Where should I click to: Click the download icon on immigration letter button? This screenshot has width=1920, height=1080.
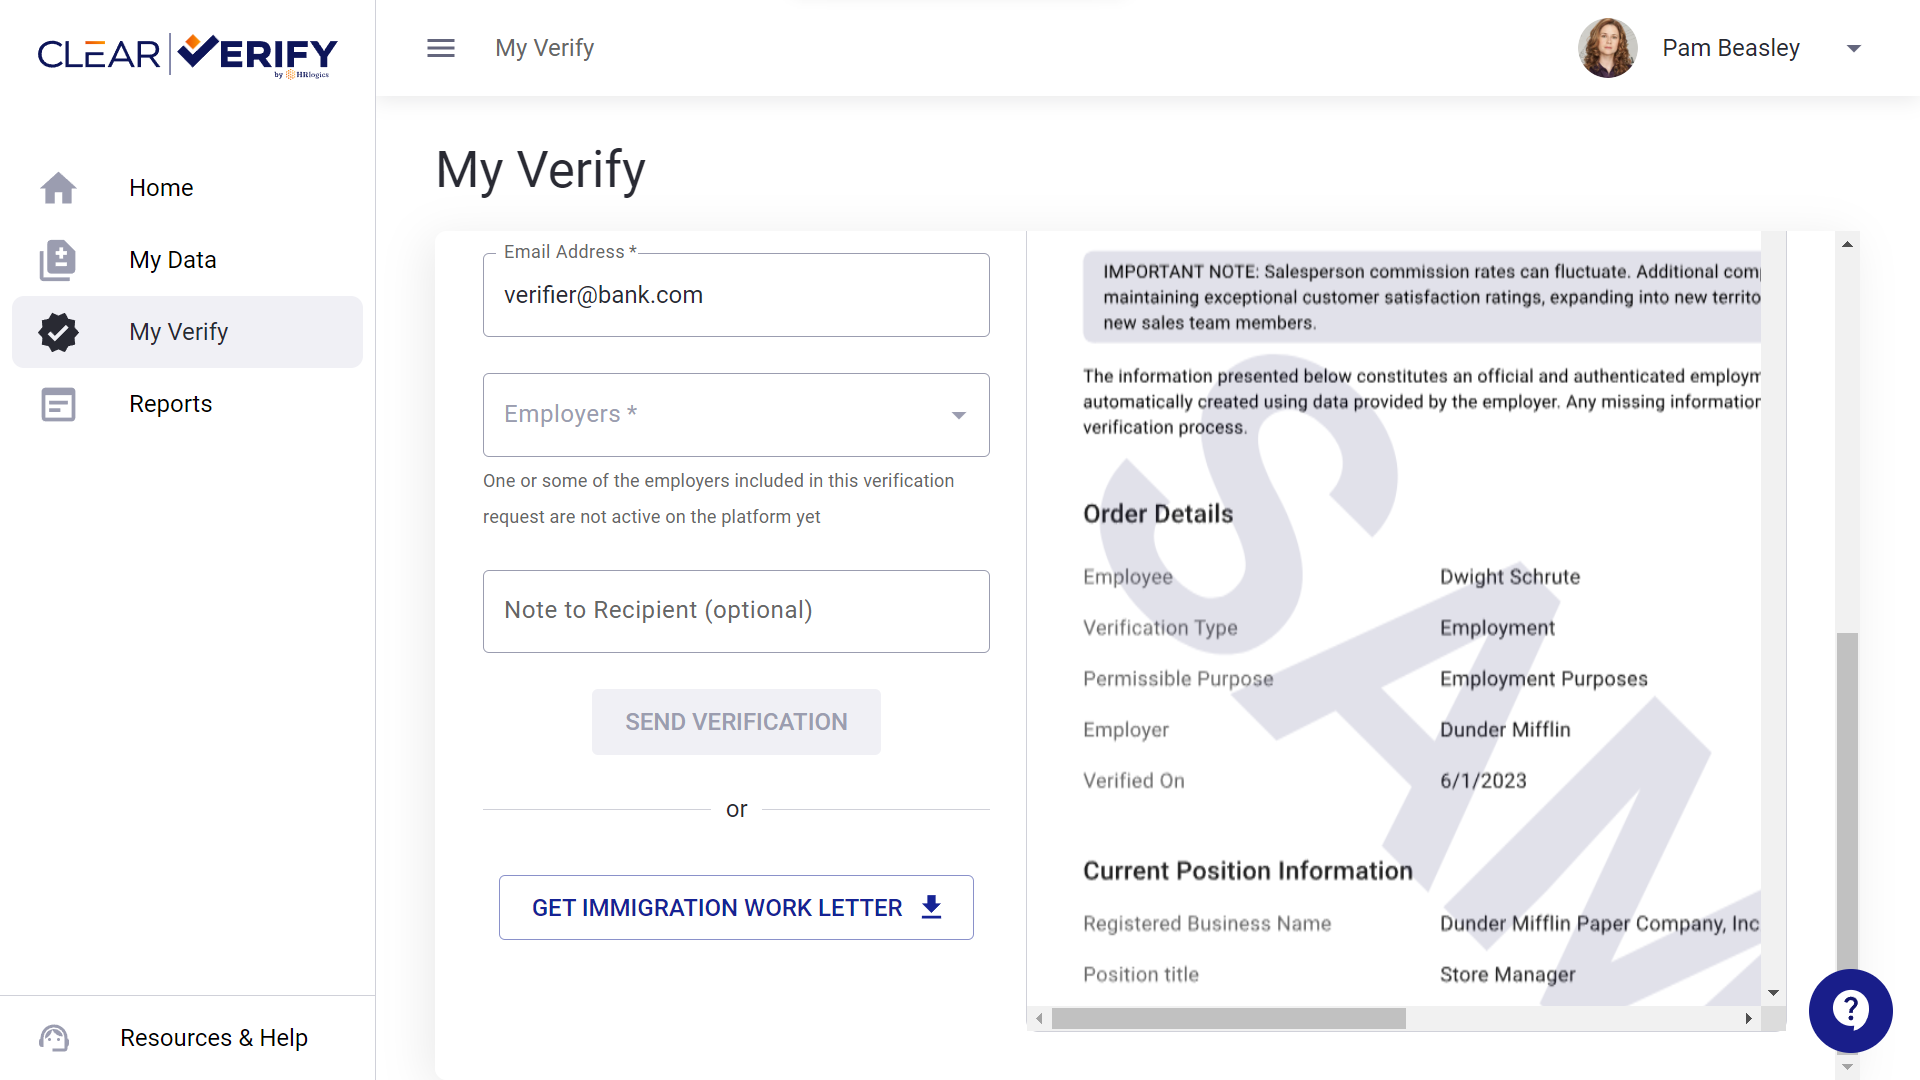point(931,907)
